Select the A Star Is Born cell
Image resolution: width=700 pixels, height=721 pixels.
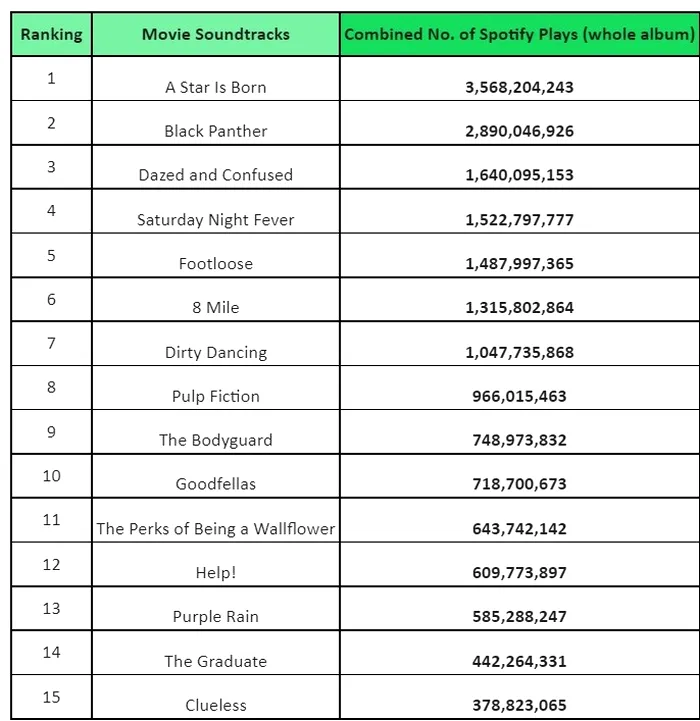point(215,87)
